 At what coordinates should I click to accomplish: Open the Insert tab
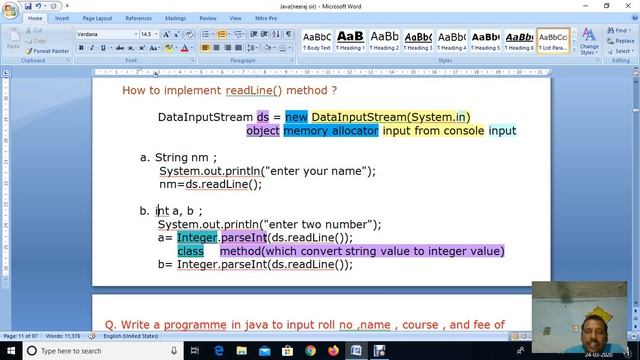[x=62, y=18]
